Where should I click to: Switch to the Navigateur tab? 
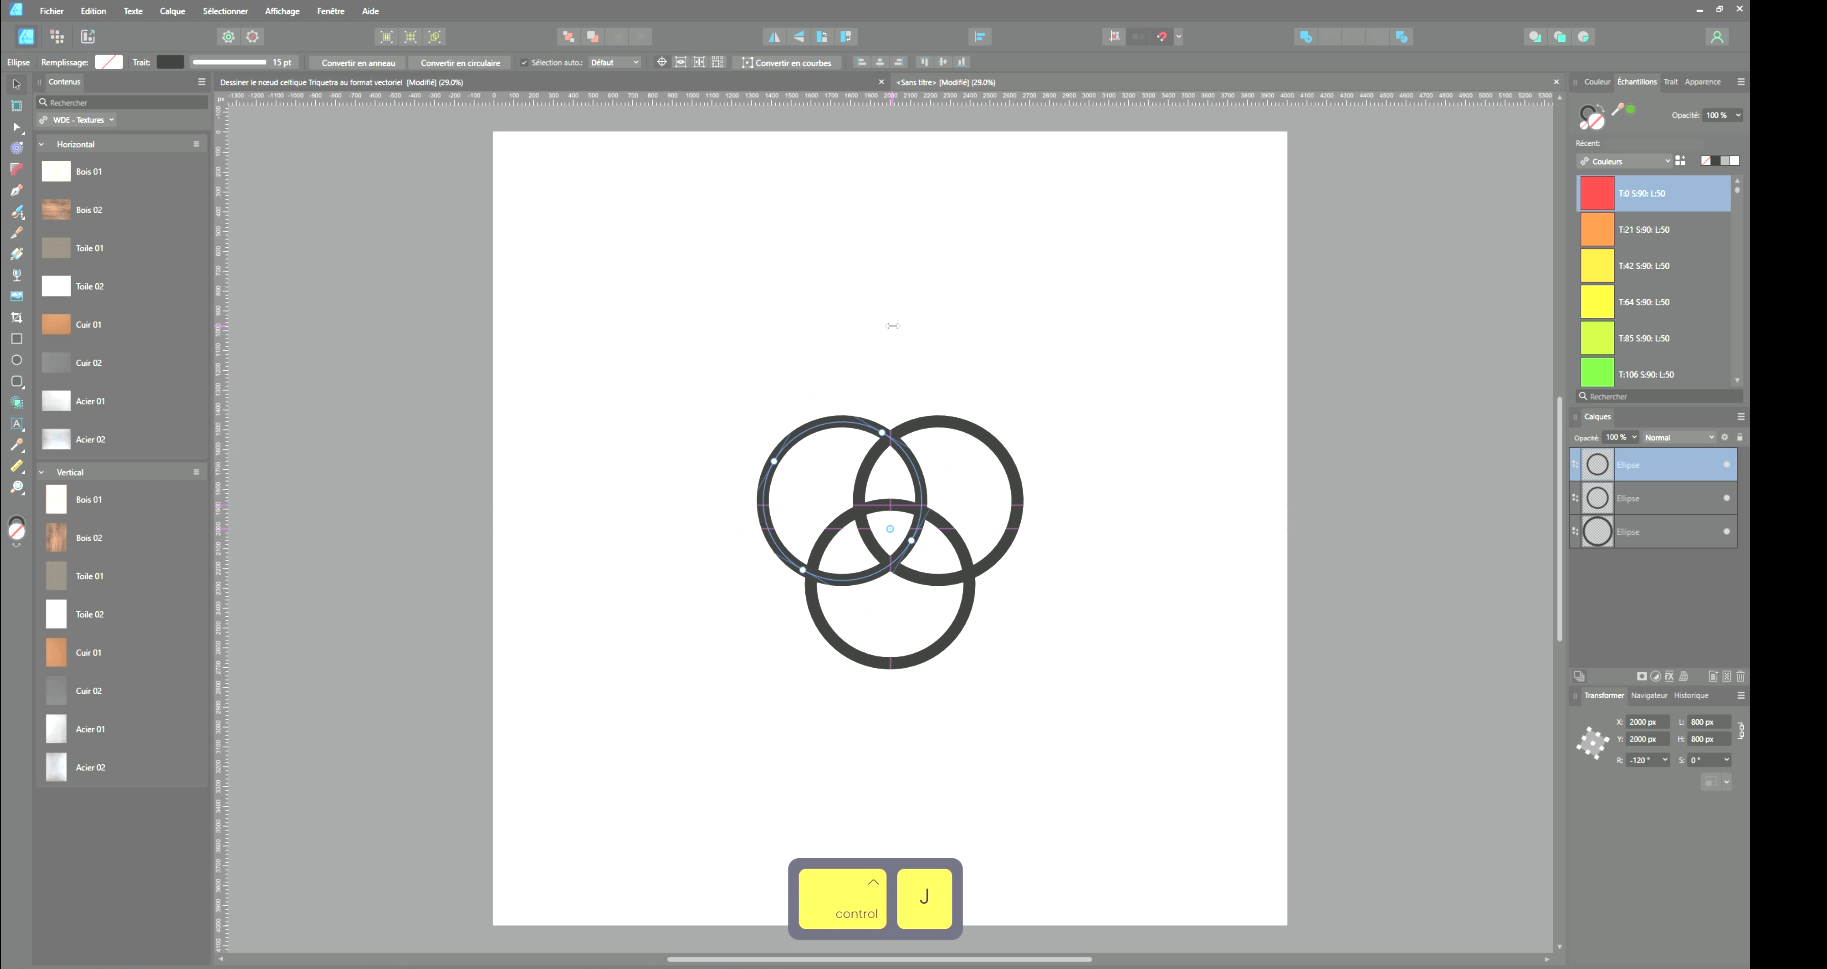click(x=1649, y=696)
